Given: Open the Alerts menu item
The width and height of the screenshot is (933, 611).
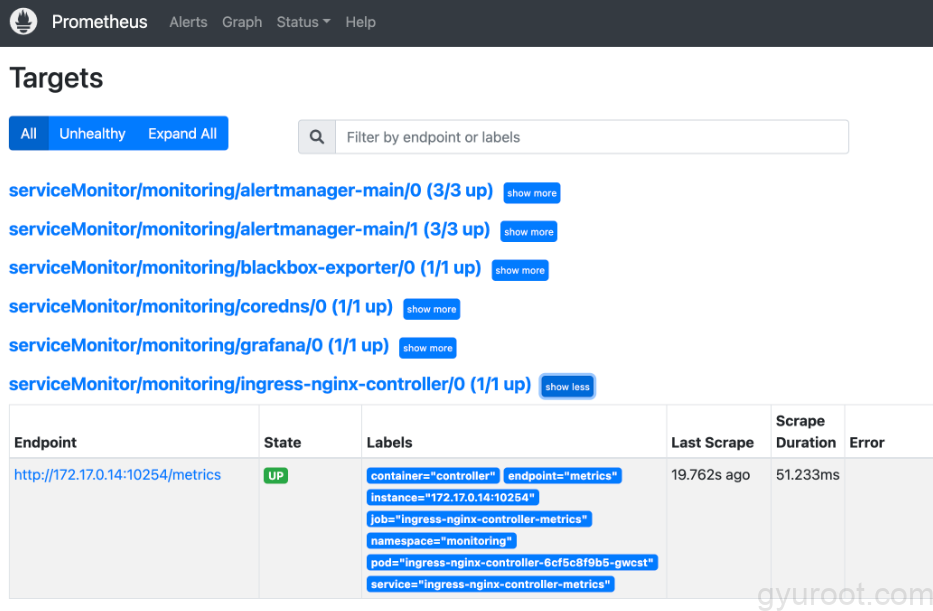Looking at the screenshot, I should [x=188, y=22].
